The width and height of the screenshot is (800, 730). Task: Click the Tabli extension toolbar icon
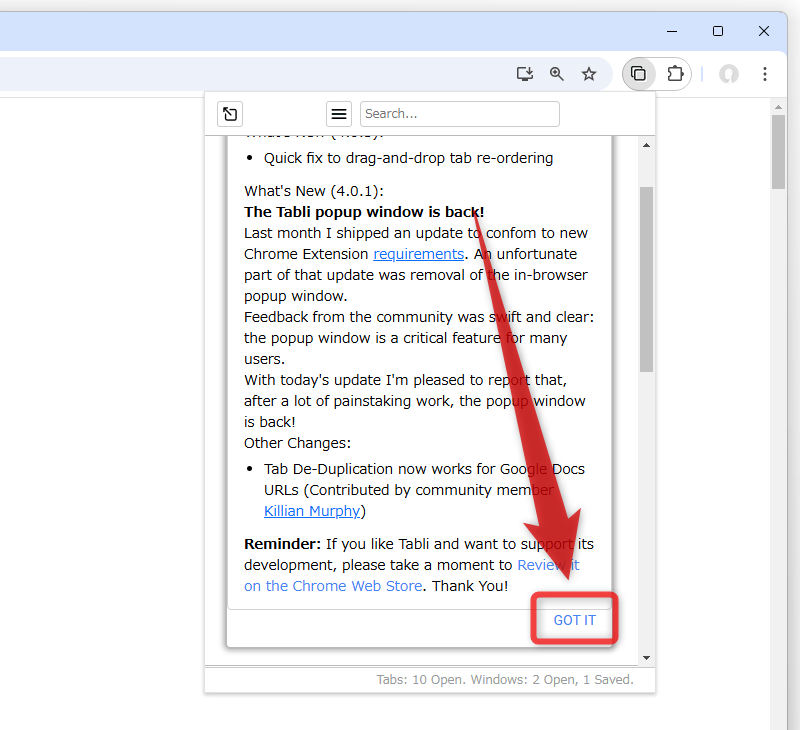coord(638,74)
